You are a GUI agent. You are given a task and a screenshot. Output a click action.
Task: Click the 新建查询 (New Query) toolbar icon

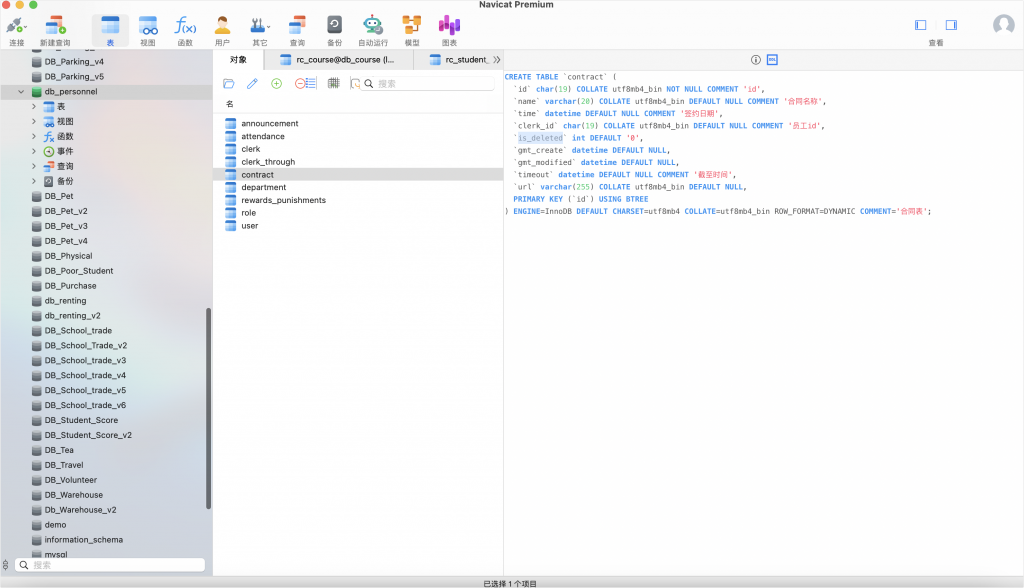tap(55, 25)
